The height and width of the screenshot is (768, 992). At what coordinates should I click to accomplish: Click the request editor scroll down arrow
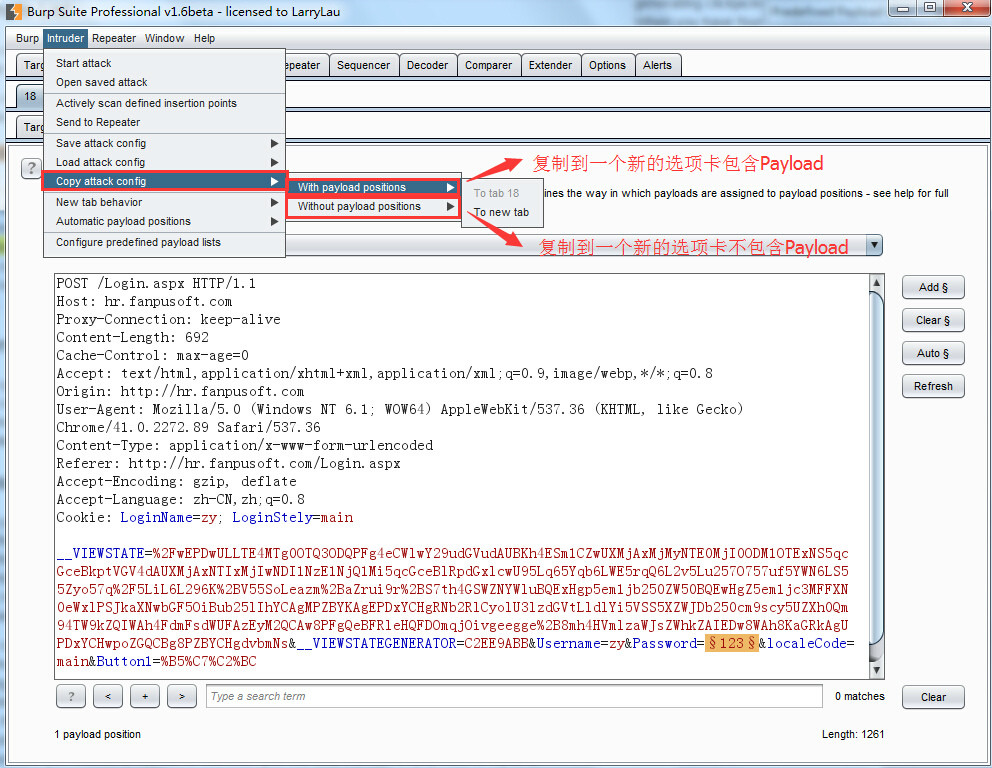click(x=876, y=670)
